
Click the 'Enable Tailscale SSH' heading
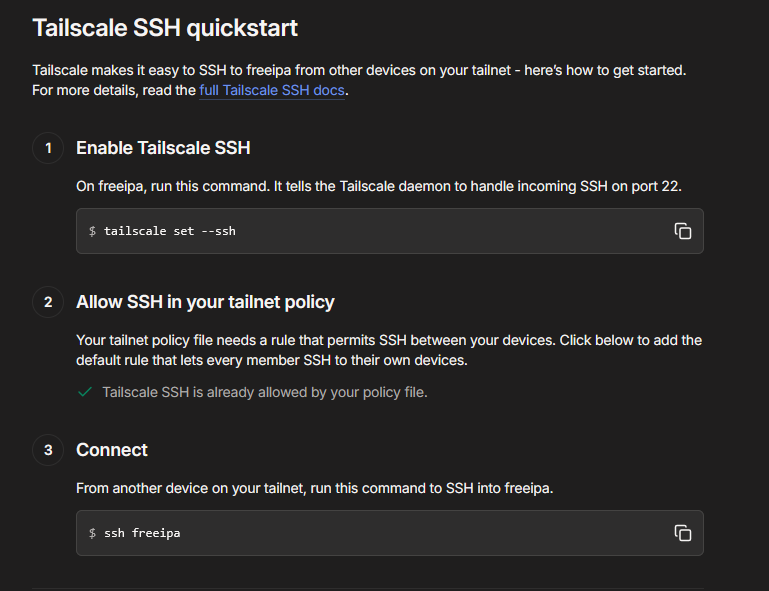coord(163,148)
